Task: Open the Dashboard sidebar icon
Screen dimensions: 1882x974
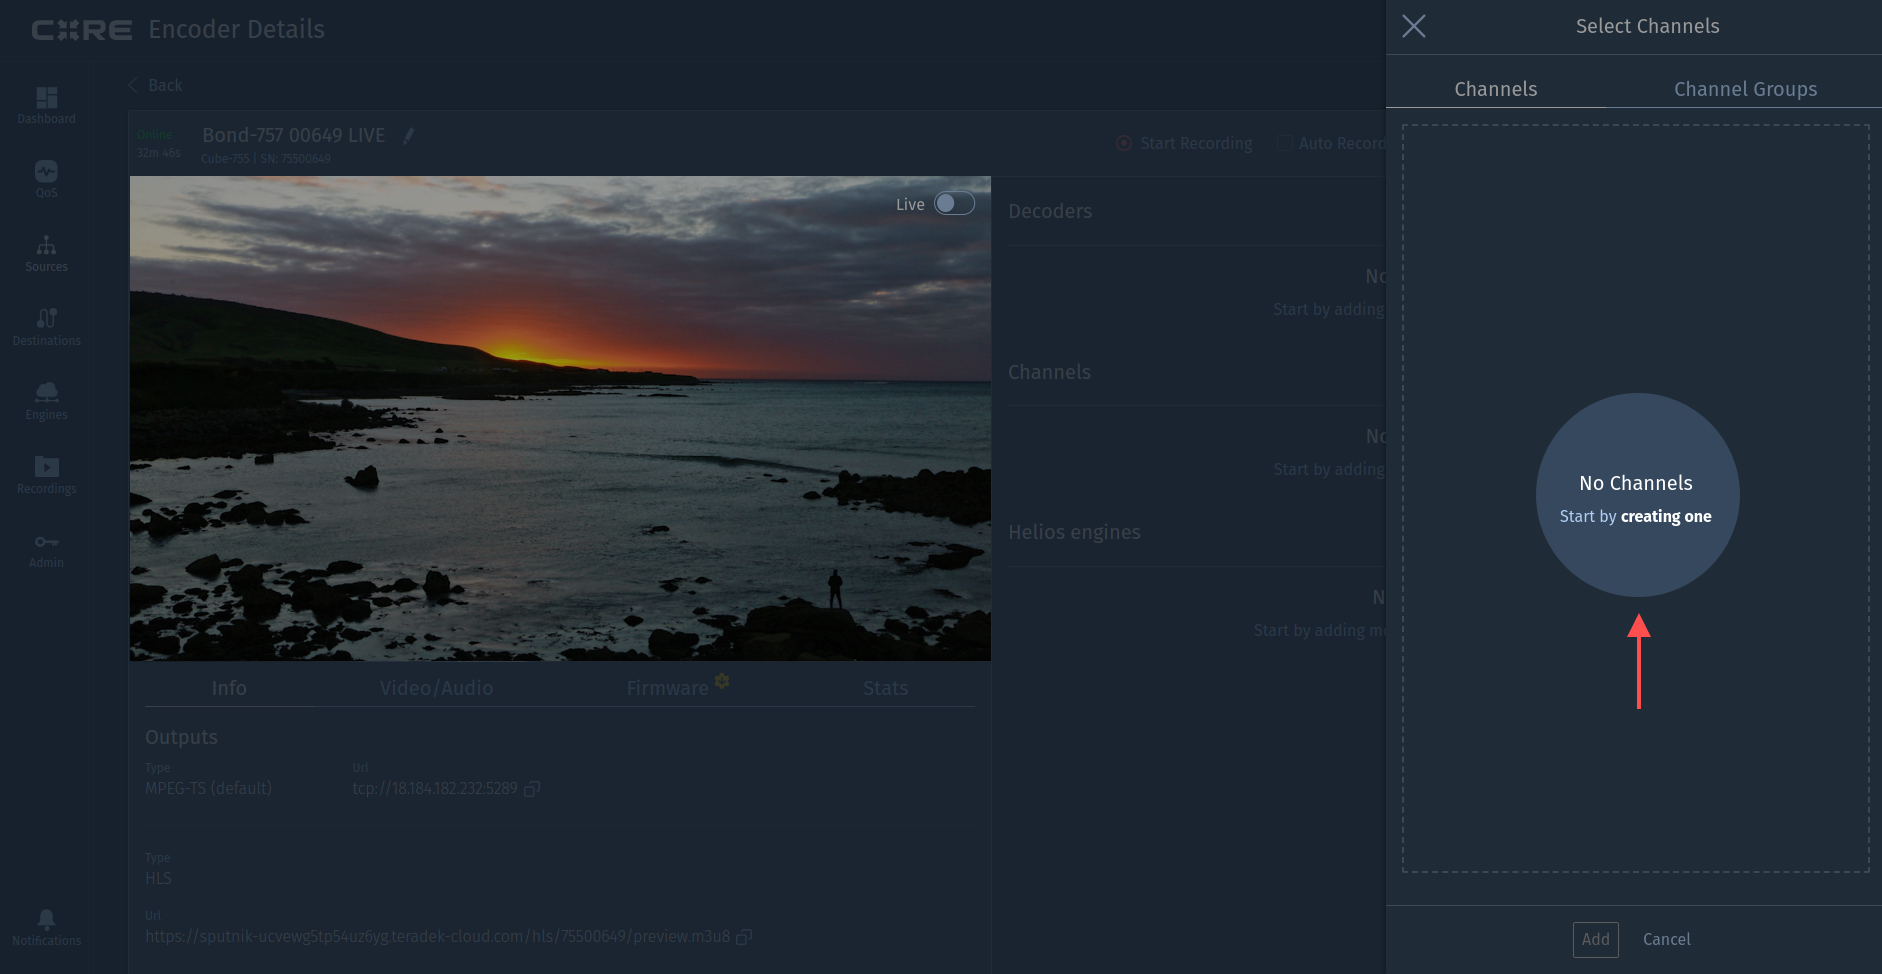Action: [x=46, y=98]
